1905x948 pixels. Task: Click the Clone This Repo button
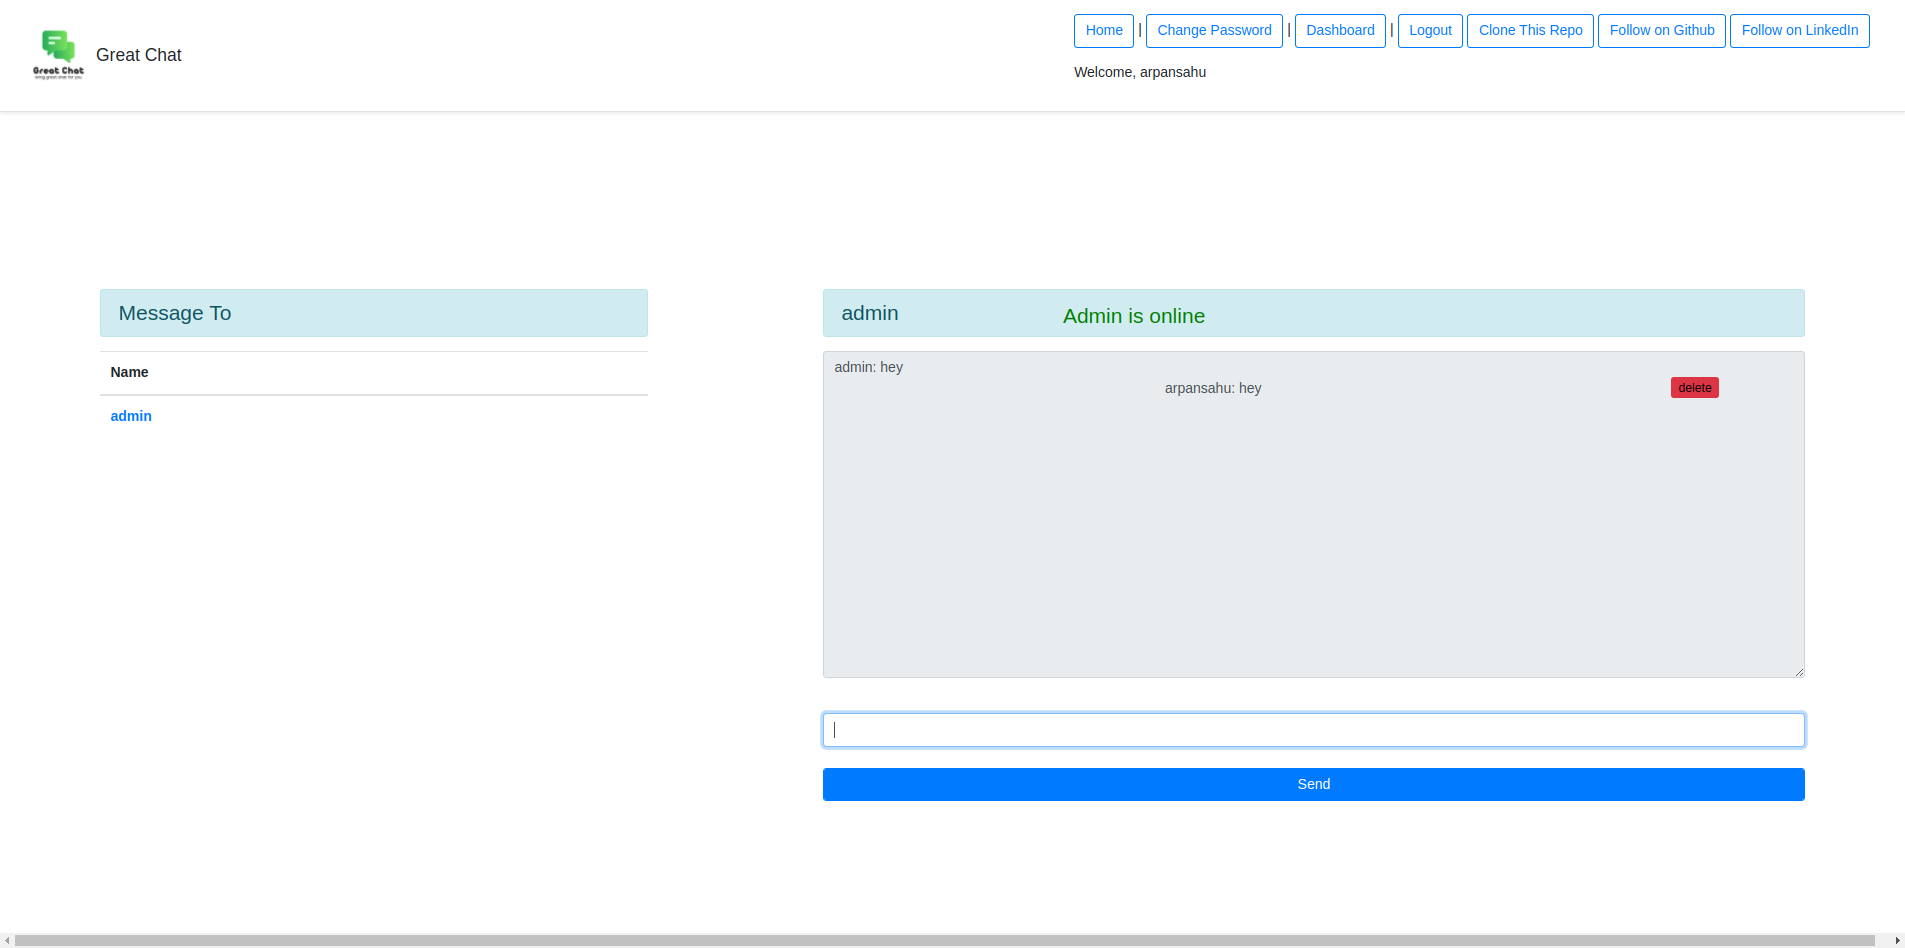[1529, 31]
